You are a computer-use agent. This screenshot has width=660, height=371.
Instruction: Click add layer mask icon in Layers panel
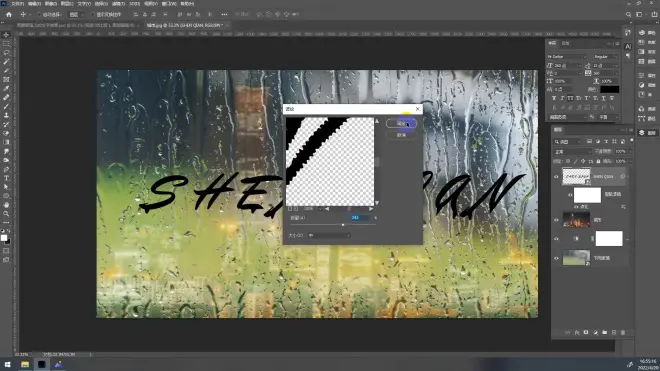[586, 333]
